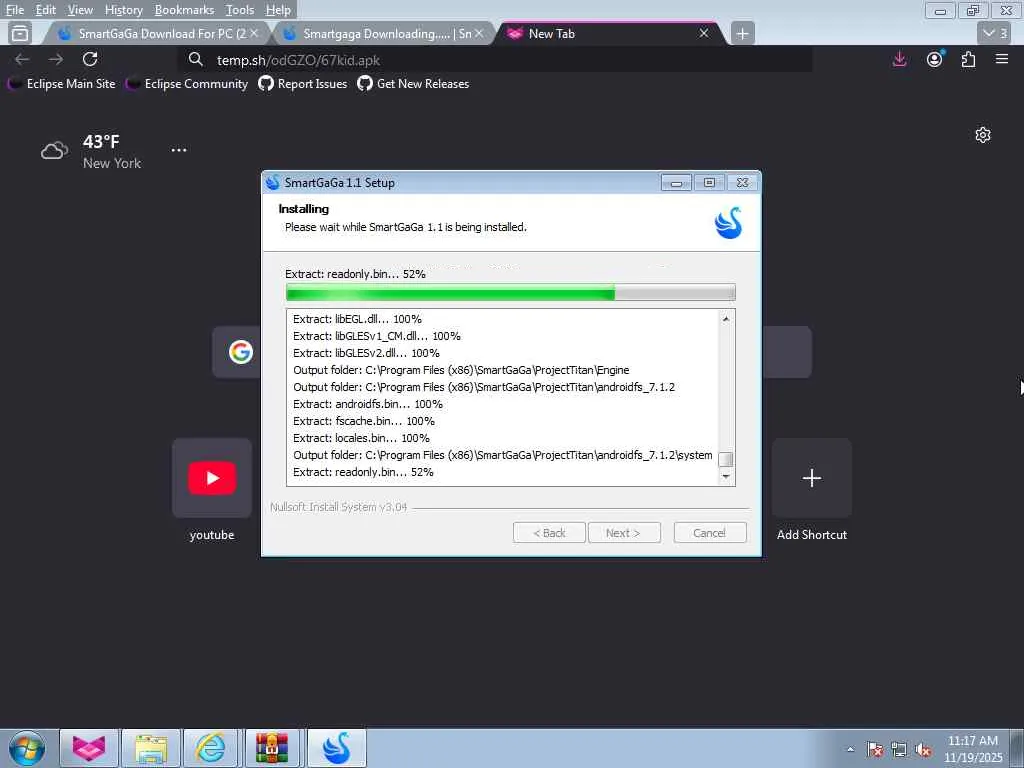Open the extensions puzzle icon
The width and height of the screenshot is (1024, 768).
968,59
